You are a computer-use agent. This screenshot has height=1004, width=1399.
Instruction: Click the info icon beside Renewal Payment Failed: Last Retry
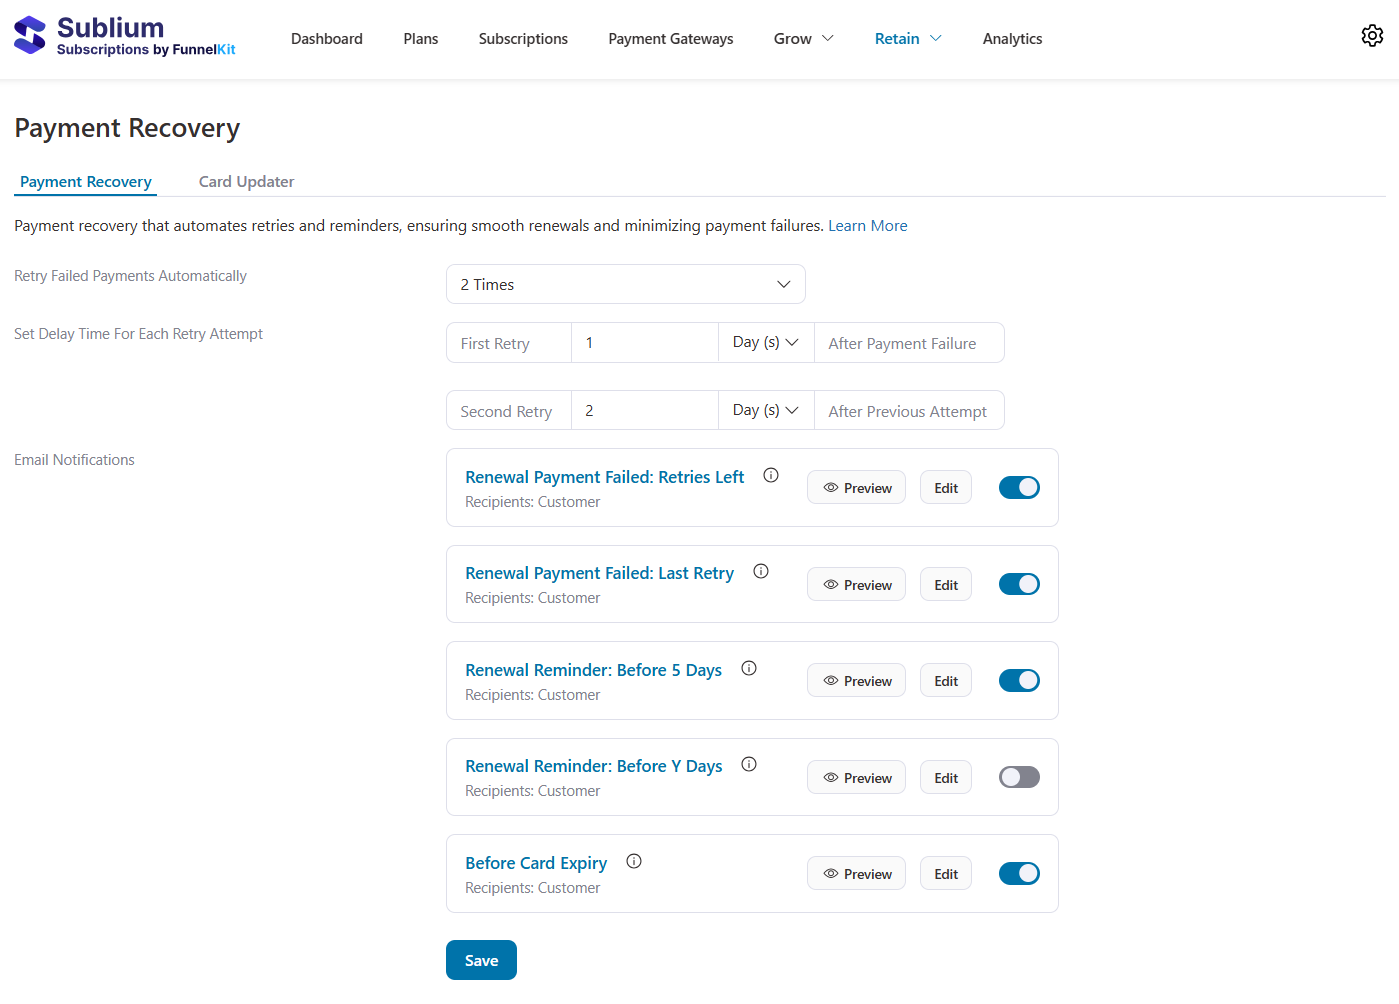point(761,571)
